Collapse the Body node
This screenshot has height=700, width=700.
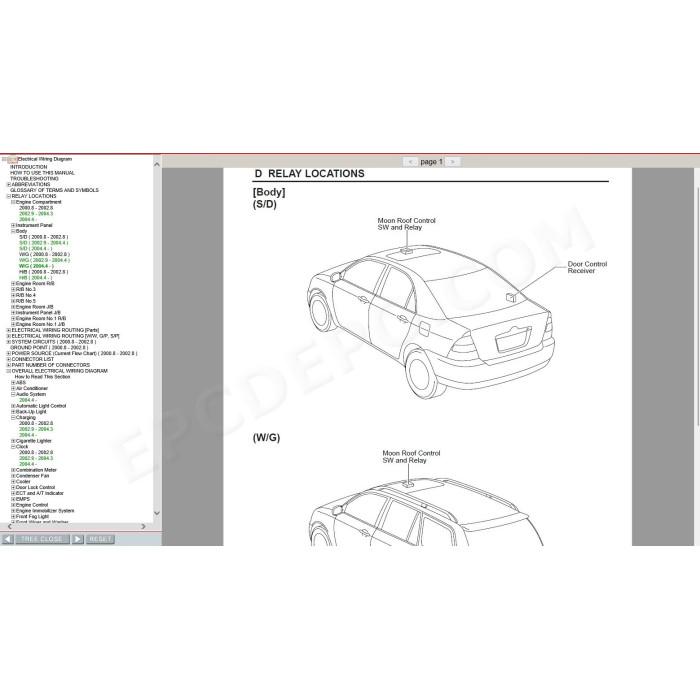(x=13, y=231)
